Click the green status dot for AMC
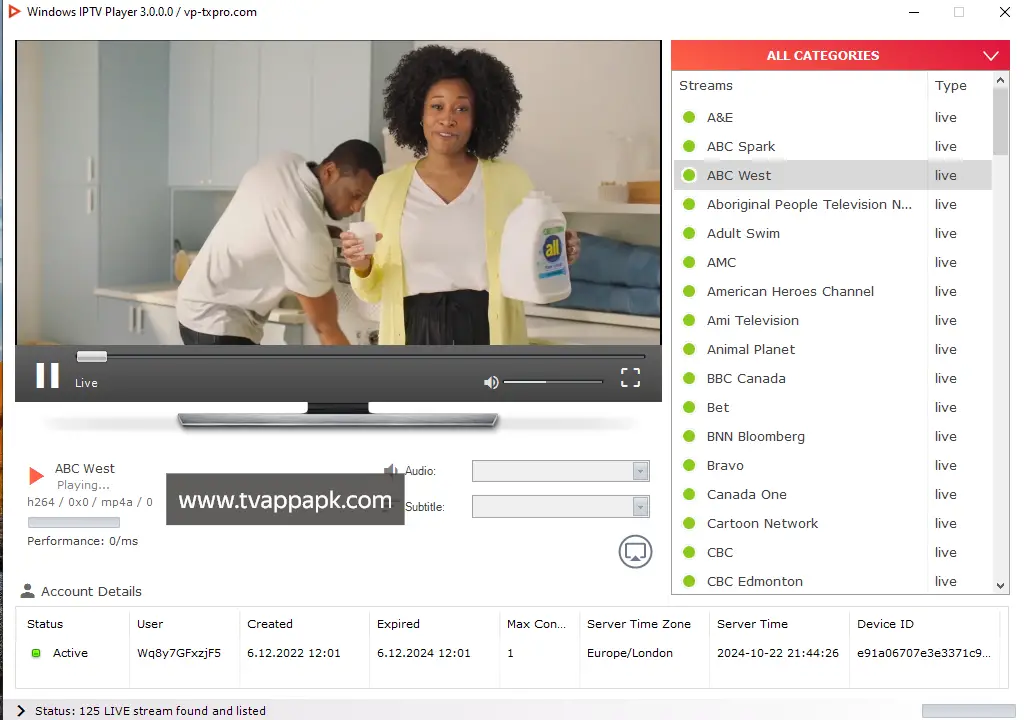Image resolution: width=1026 pixels, height=720 pixels. pyautogui.click(x=689, y=262)
